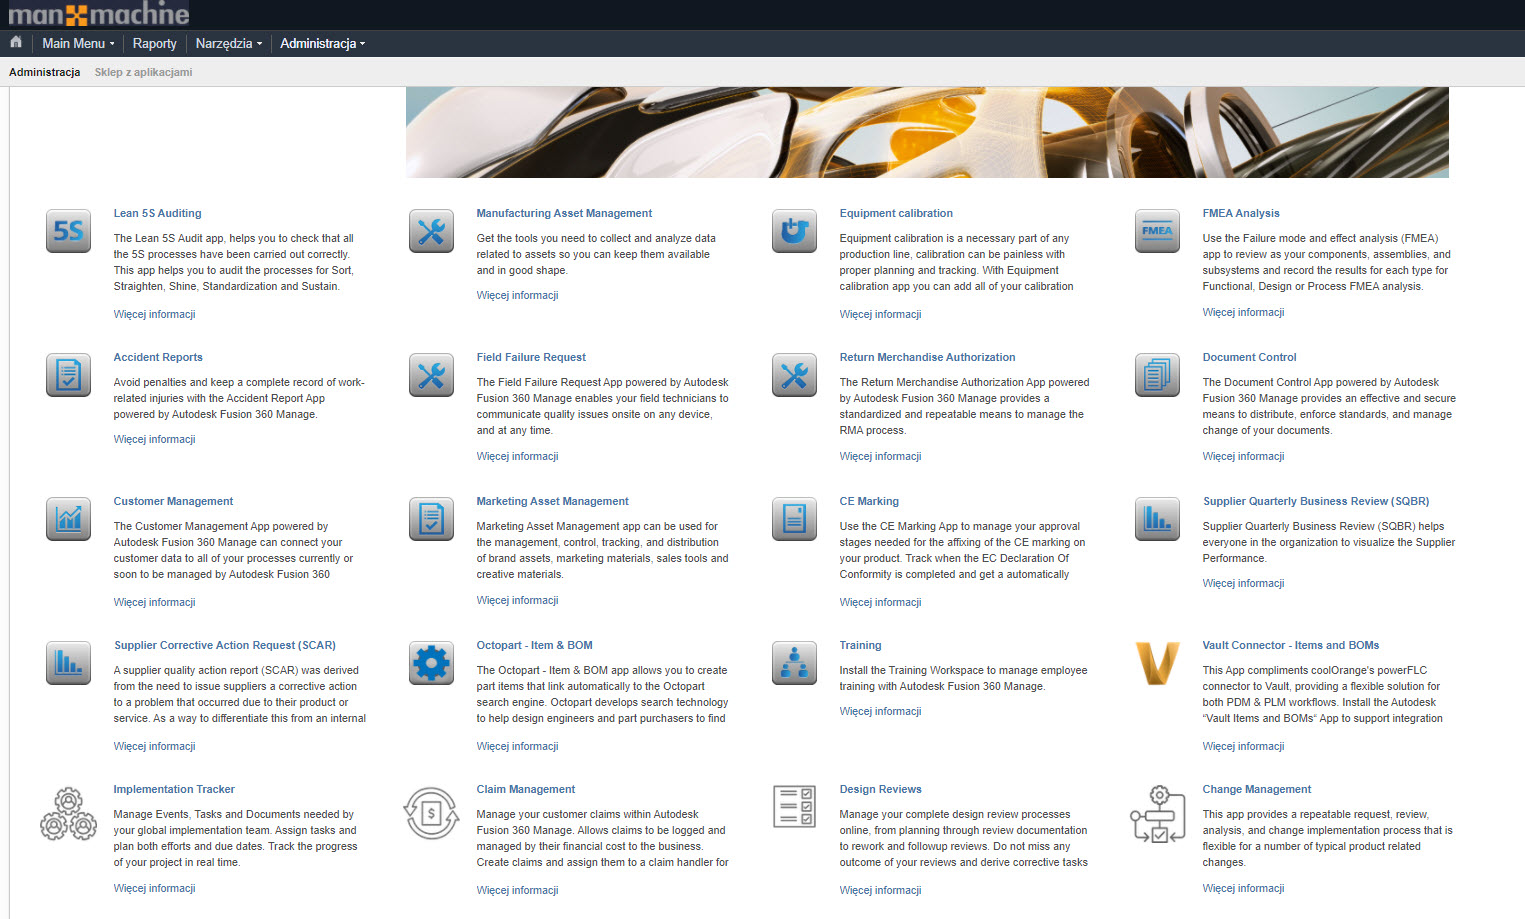Click the Lean 5S Auditing app icon
Viewport: 1525px width, 919px height.
68,232
